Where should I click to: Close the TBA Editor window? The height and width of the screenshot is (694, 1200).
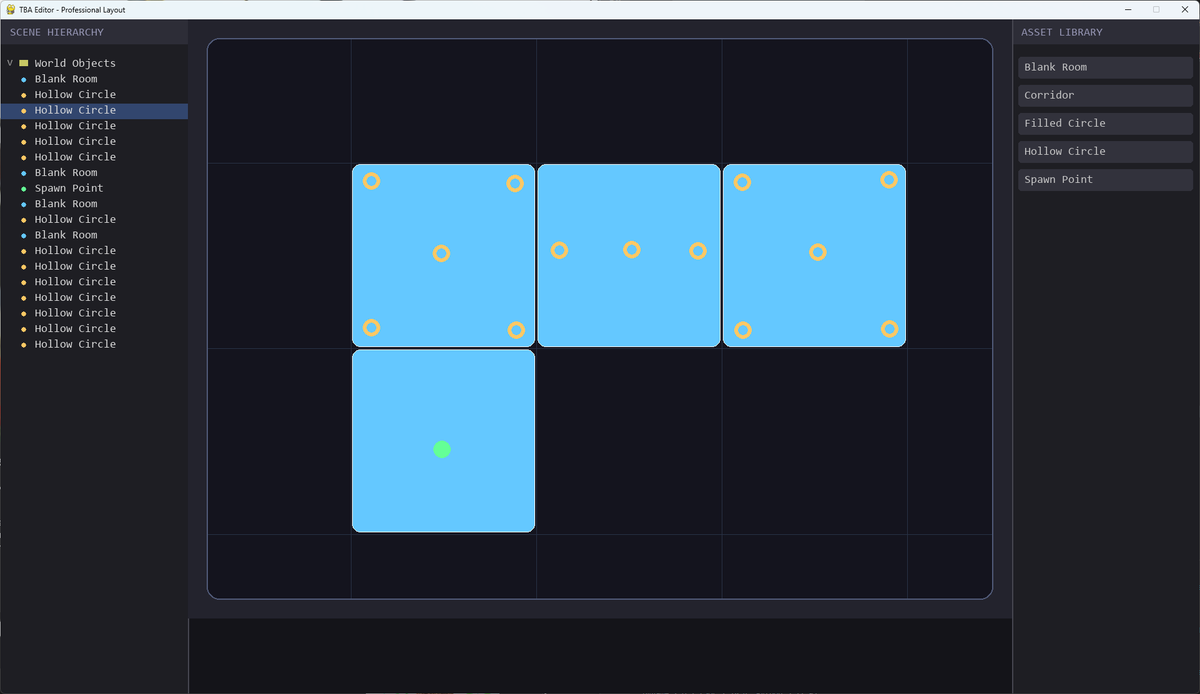[1184, 9]
